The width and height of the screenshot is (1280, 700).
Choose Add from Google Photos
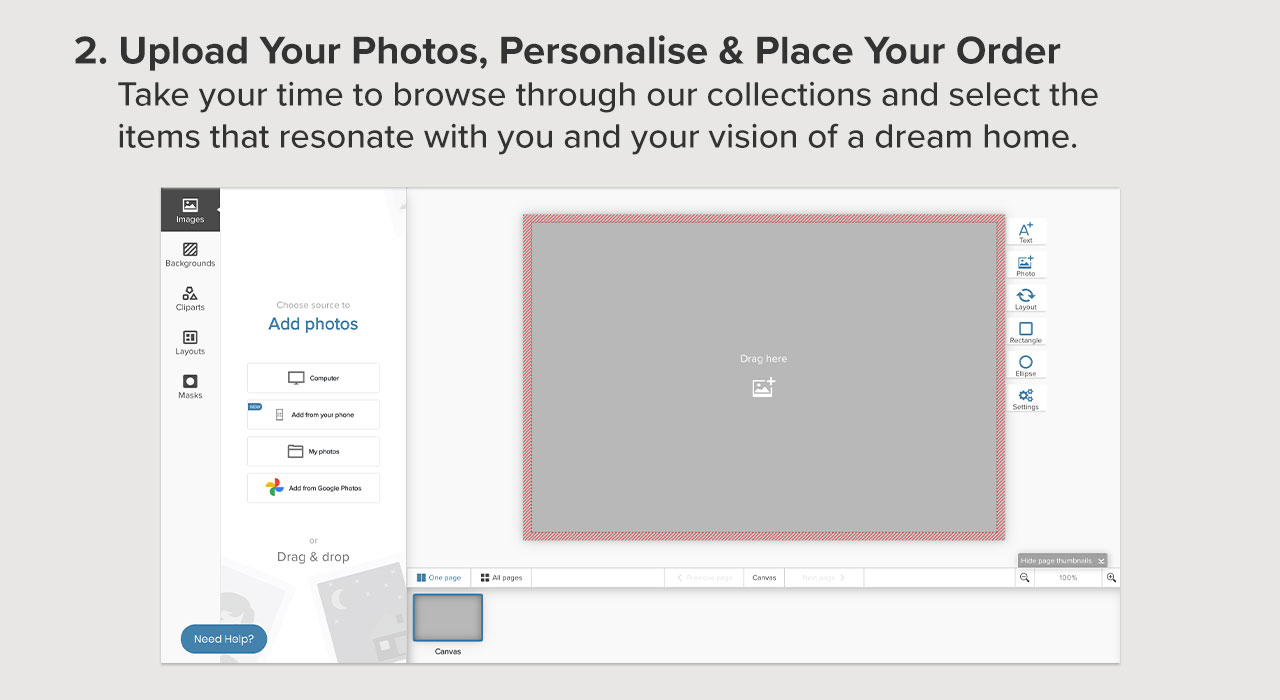[313, 487]
